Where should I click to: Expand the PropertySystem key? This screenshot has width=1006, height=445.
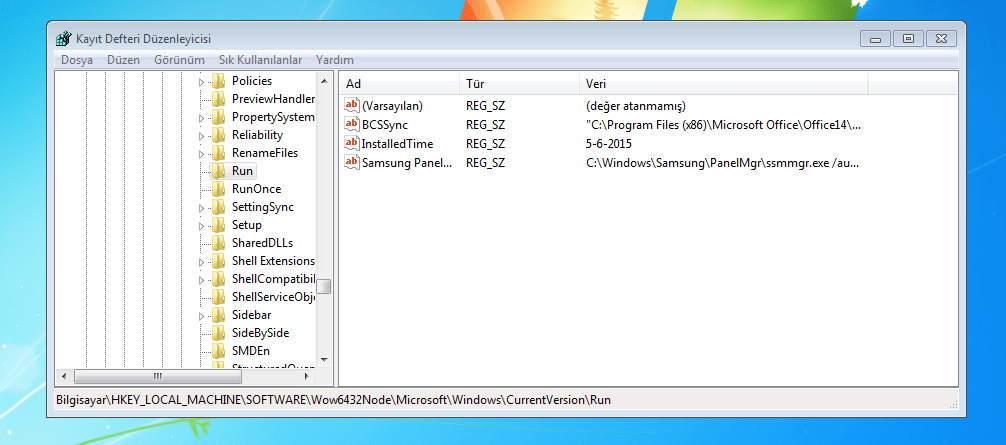201,118
